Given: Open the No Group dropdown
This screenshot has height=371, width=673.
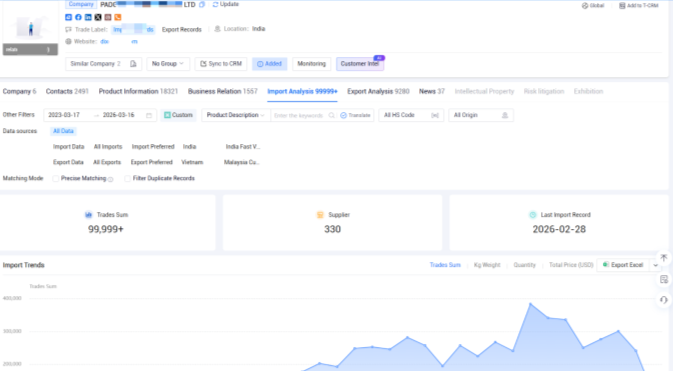Looking at the screenshot, I should point(167,64).
